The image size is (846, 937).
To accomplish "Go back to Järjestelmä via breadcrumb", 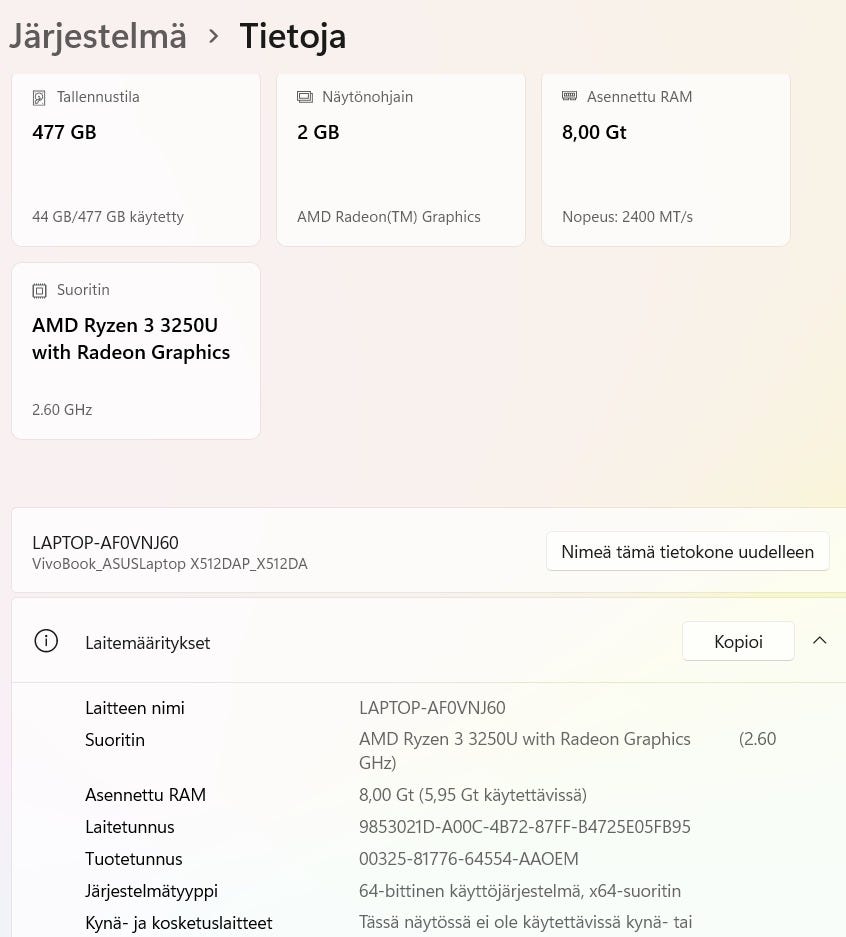I will click(98, 36).
